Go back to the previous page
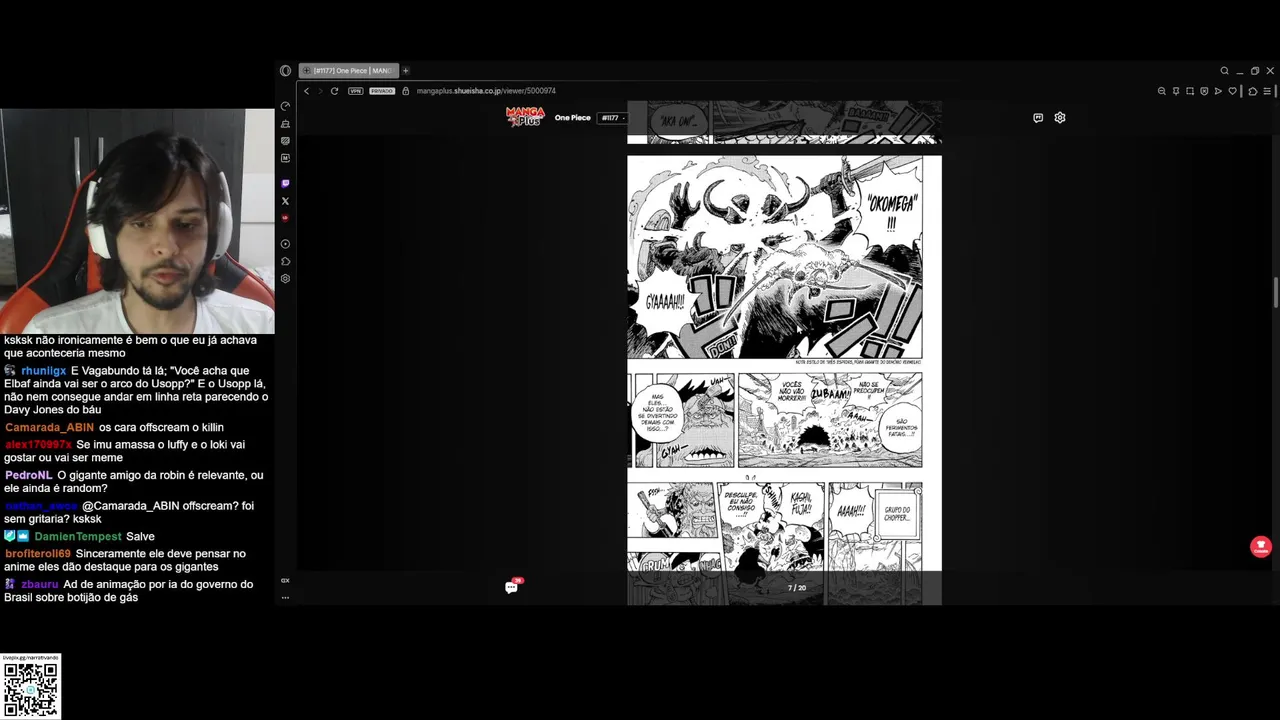The height and width of the screenshot is (720, 1280). (x=307, y=91)
